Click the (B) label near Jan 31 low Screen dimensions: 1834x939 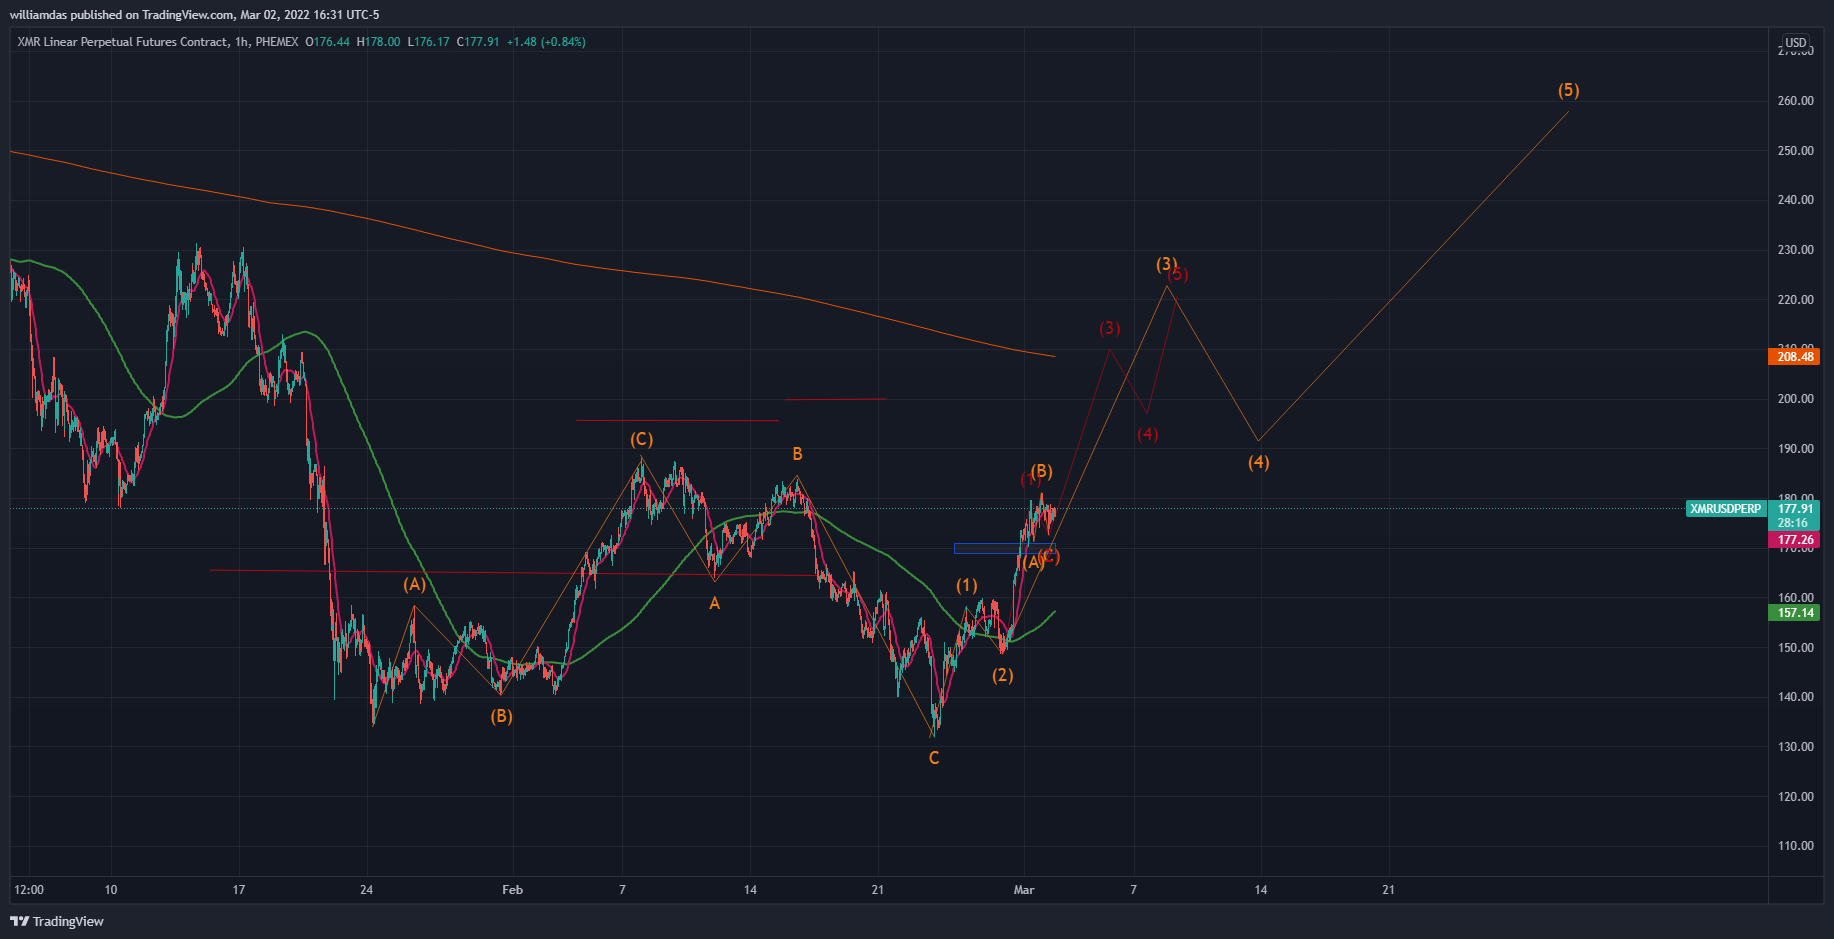(501, 716)
